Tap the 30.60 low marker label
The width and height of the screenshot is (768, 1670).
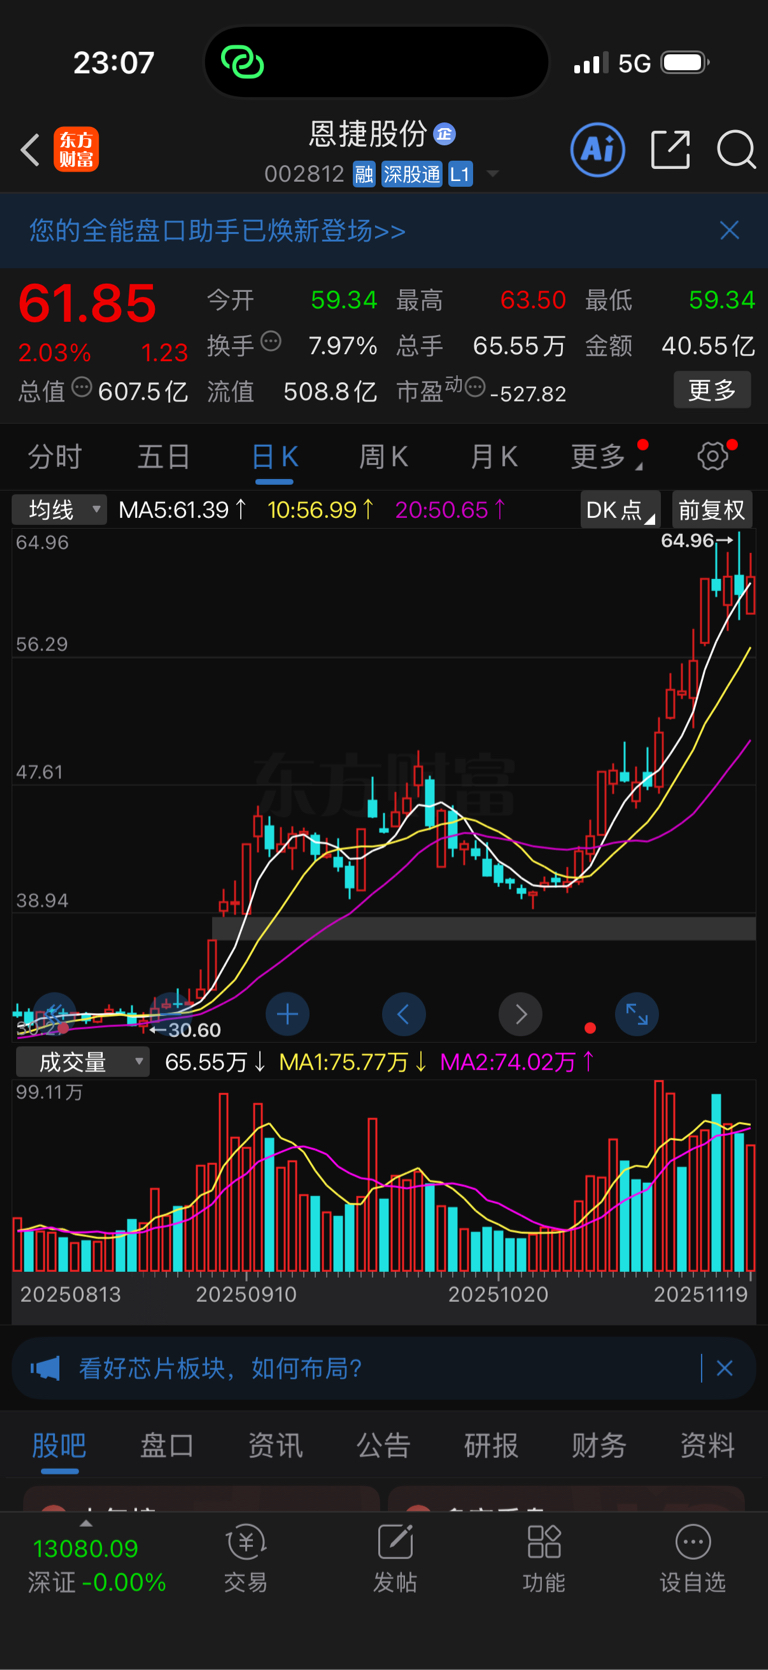[186, 1030]
